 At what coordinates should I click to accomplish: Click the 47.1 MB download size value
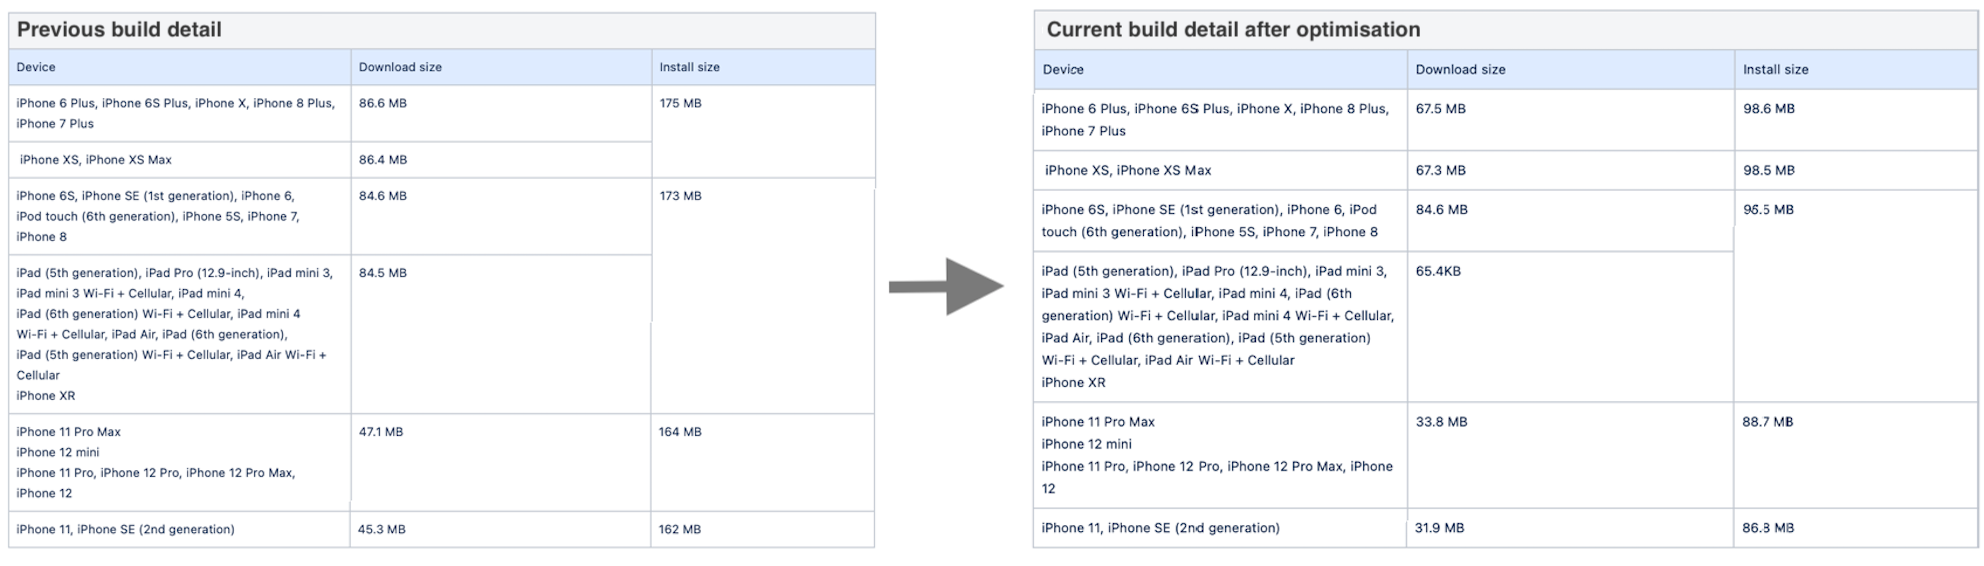(381, 432)
